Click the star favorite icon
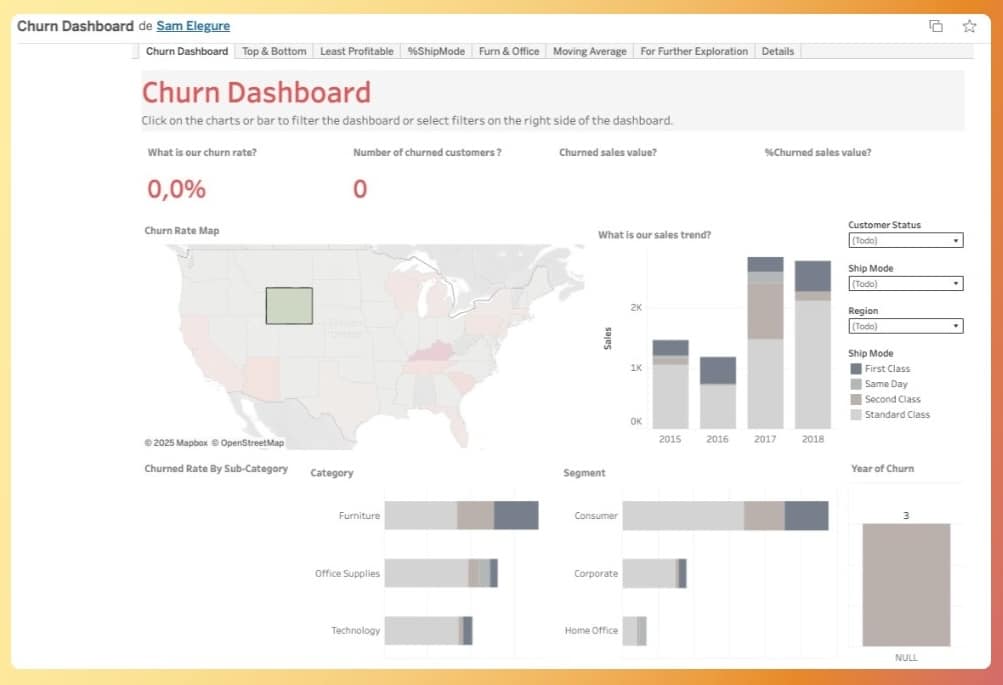 coord(969,26)
